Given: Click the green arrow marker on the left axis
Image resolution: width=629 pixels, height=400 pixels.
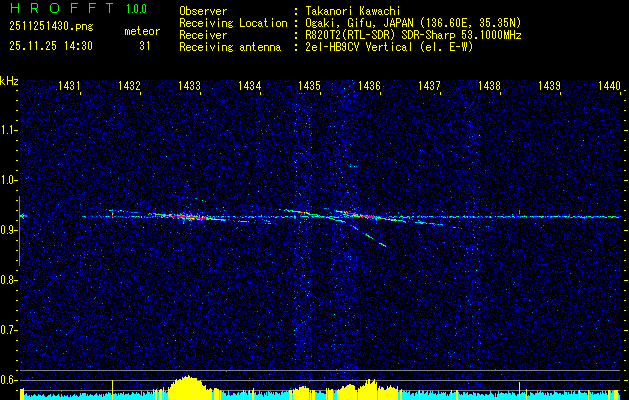Looking at the screenshot, I should click(23, 216).
